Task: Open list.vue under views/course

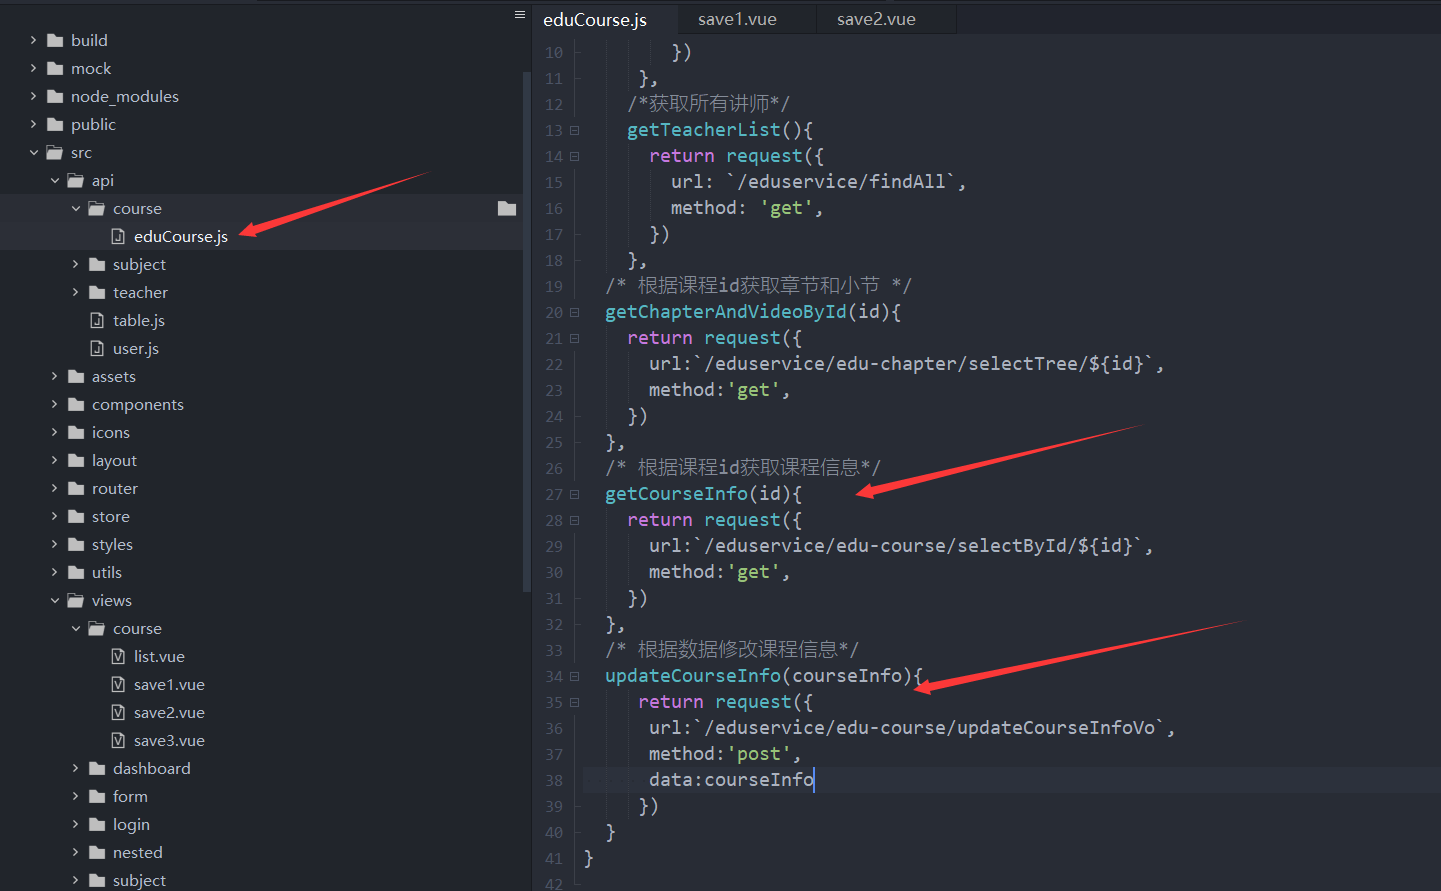Action: [159, 657]
